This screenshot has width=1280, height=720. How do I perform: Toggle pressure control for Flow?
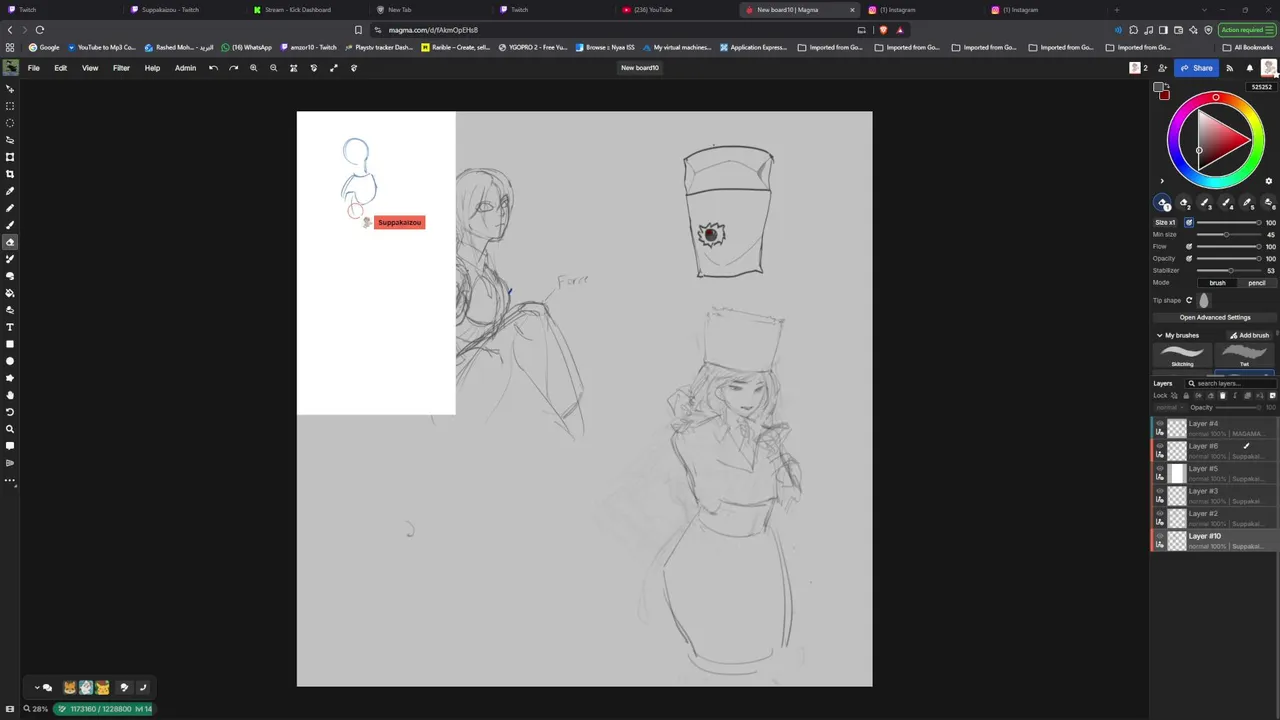click(1189, 246)
